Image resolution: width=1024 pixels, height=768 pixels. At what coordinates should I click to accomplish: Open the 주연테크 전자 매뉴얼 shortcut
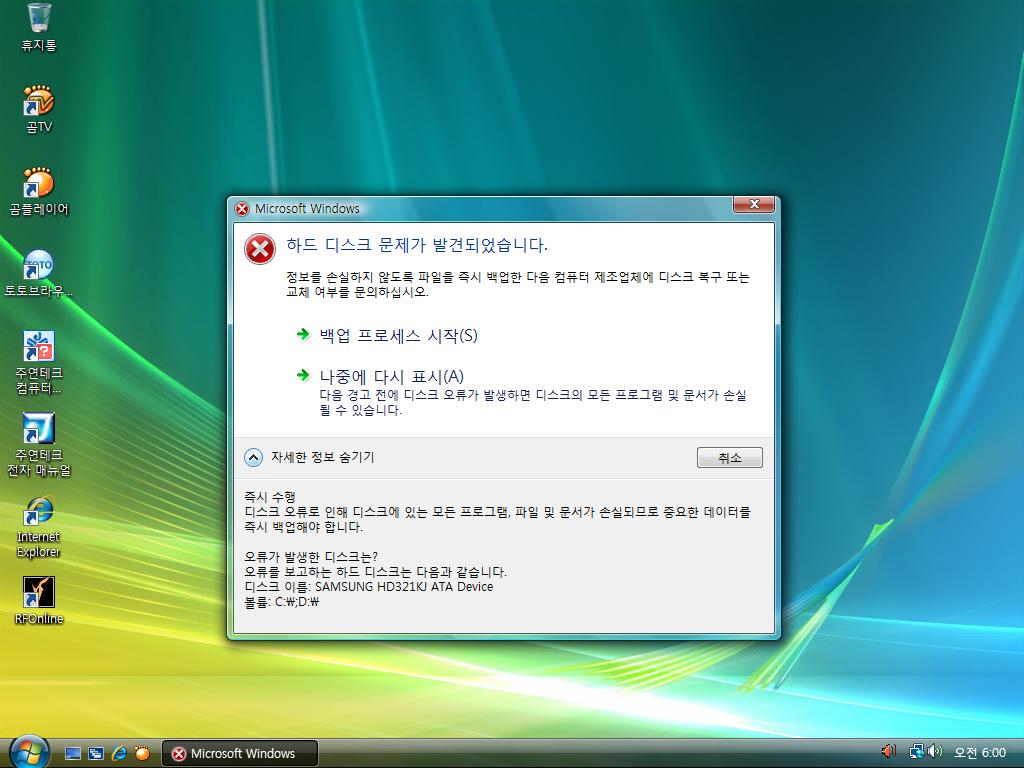pyautogui.click(x=39, y=445)
